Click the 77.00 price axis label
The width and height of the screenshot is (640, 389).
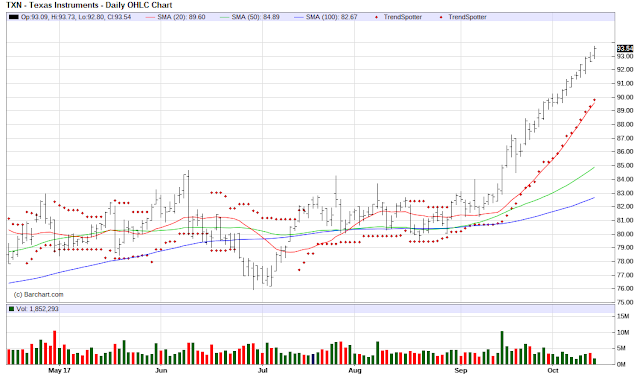625,275
